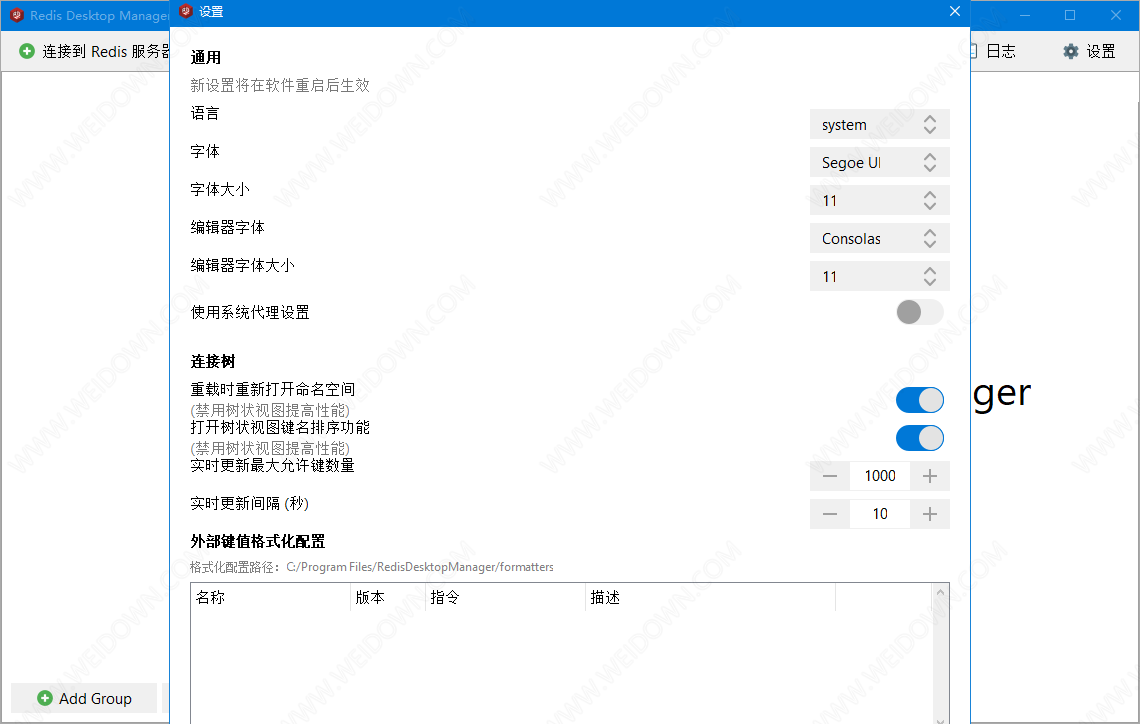Minimize the Redis Desktop Manager main window

click(1024, 15)
